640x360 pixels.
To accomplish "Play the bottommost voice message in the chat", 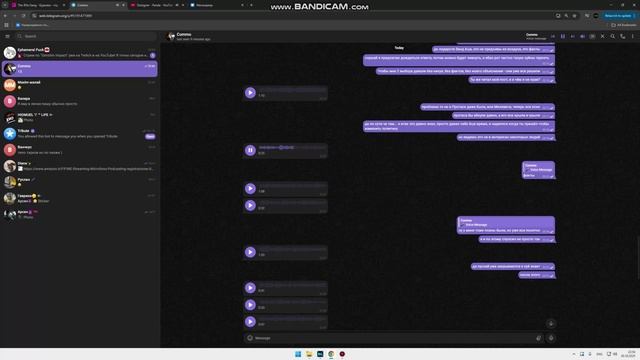I will coord(250,322).
